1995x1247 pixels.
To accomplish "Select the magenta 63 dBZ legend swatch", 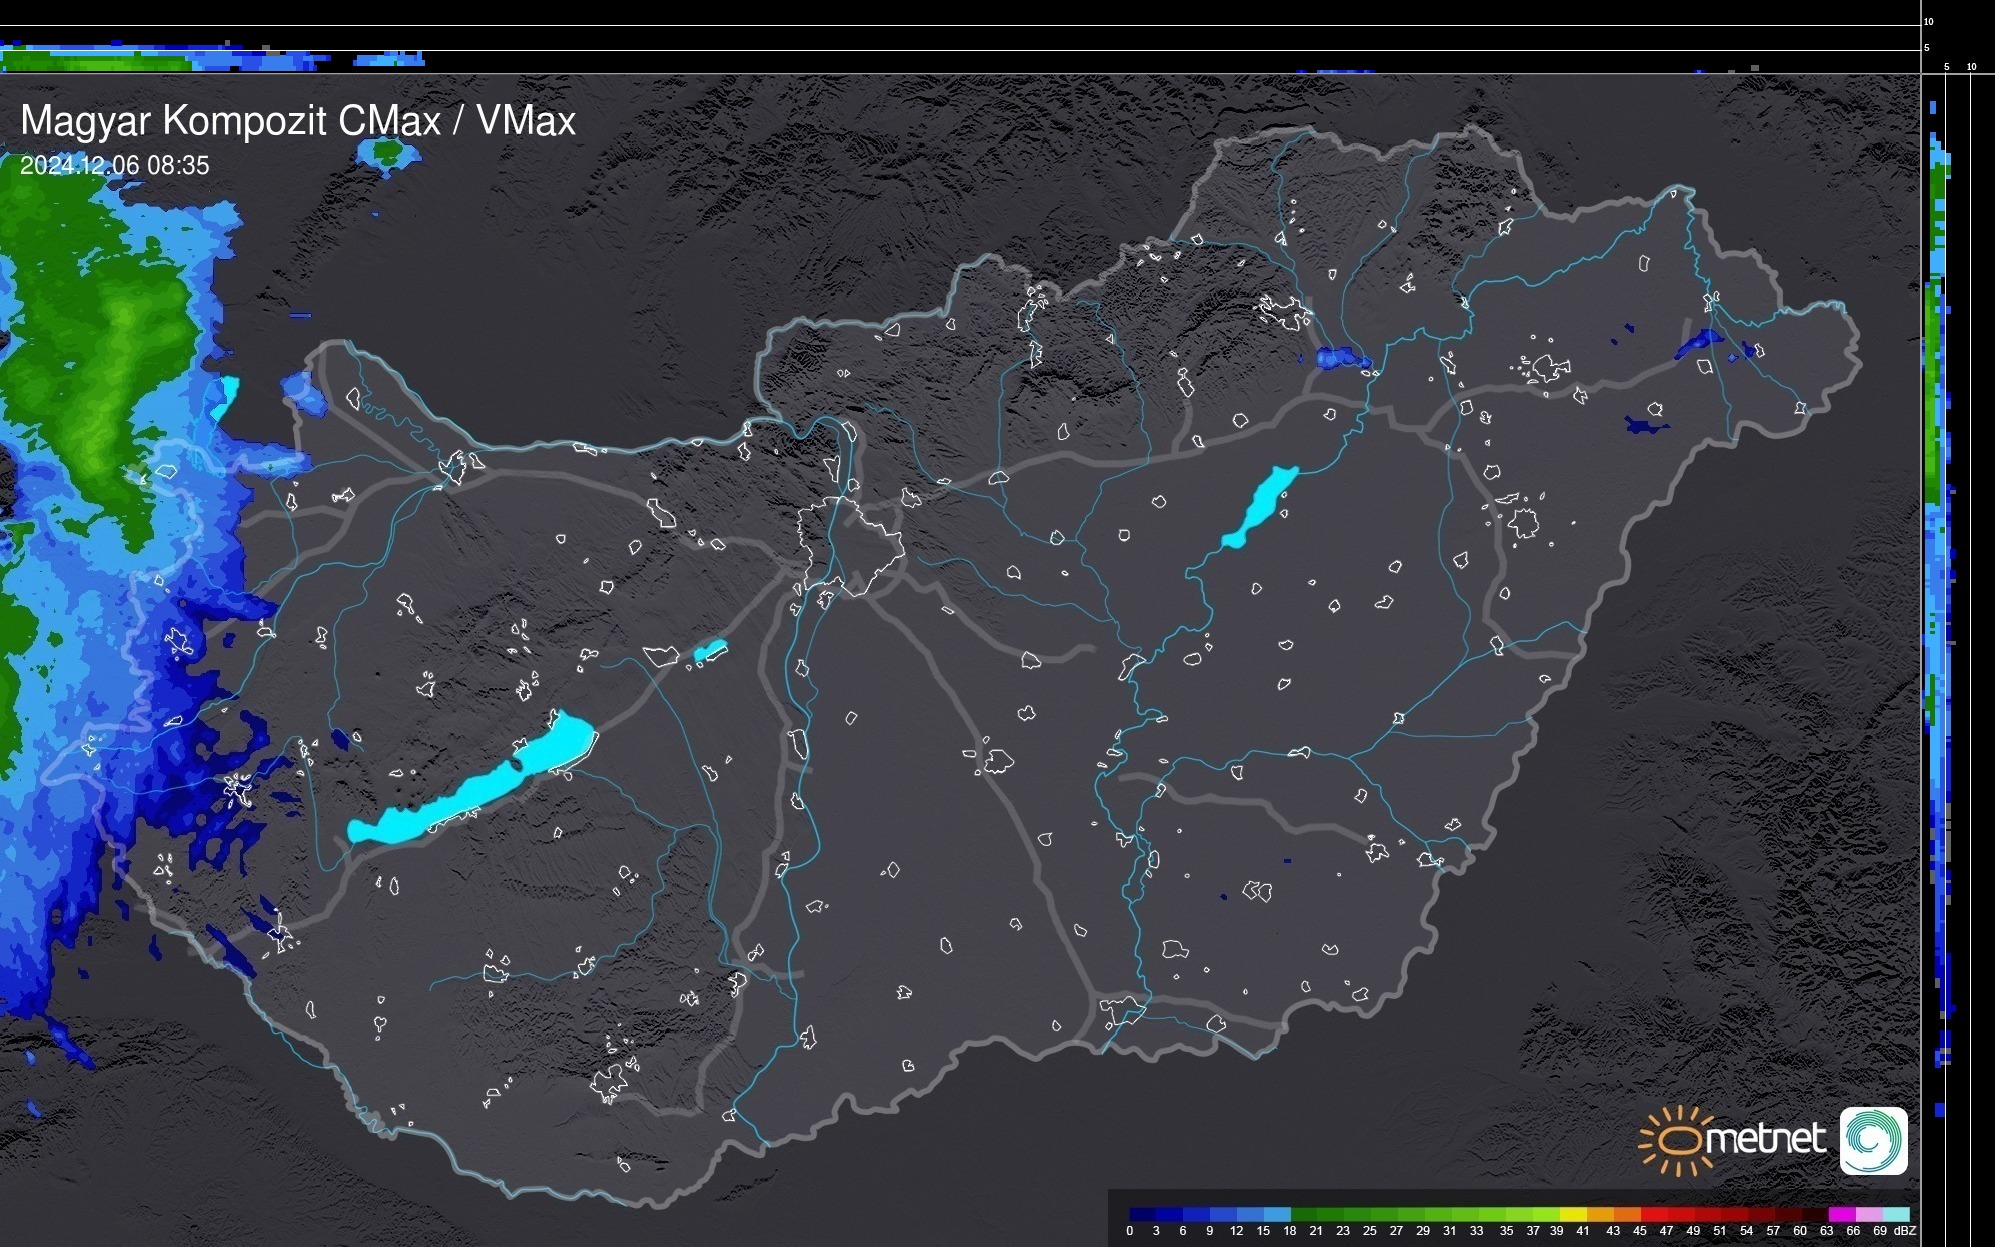I will coord(1841,1215).
